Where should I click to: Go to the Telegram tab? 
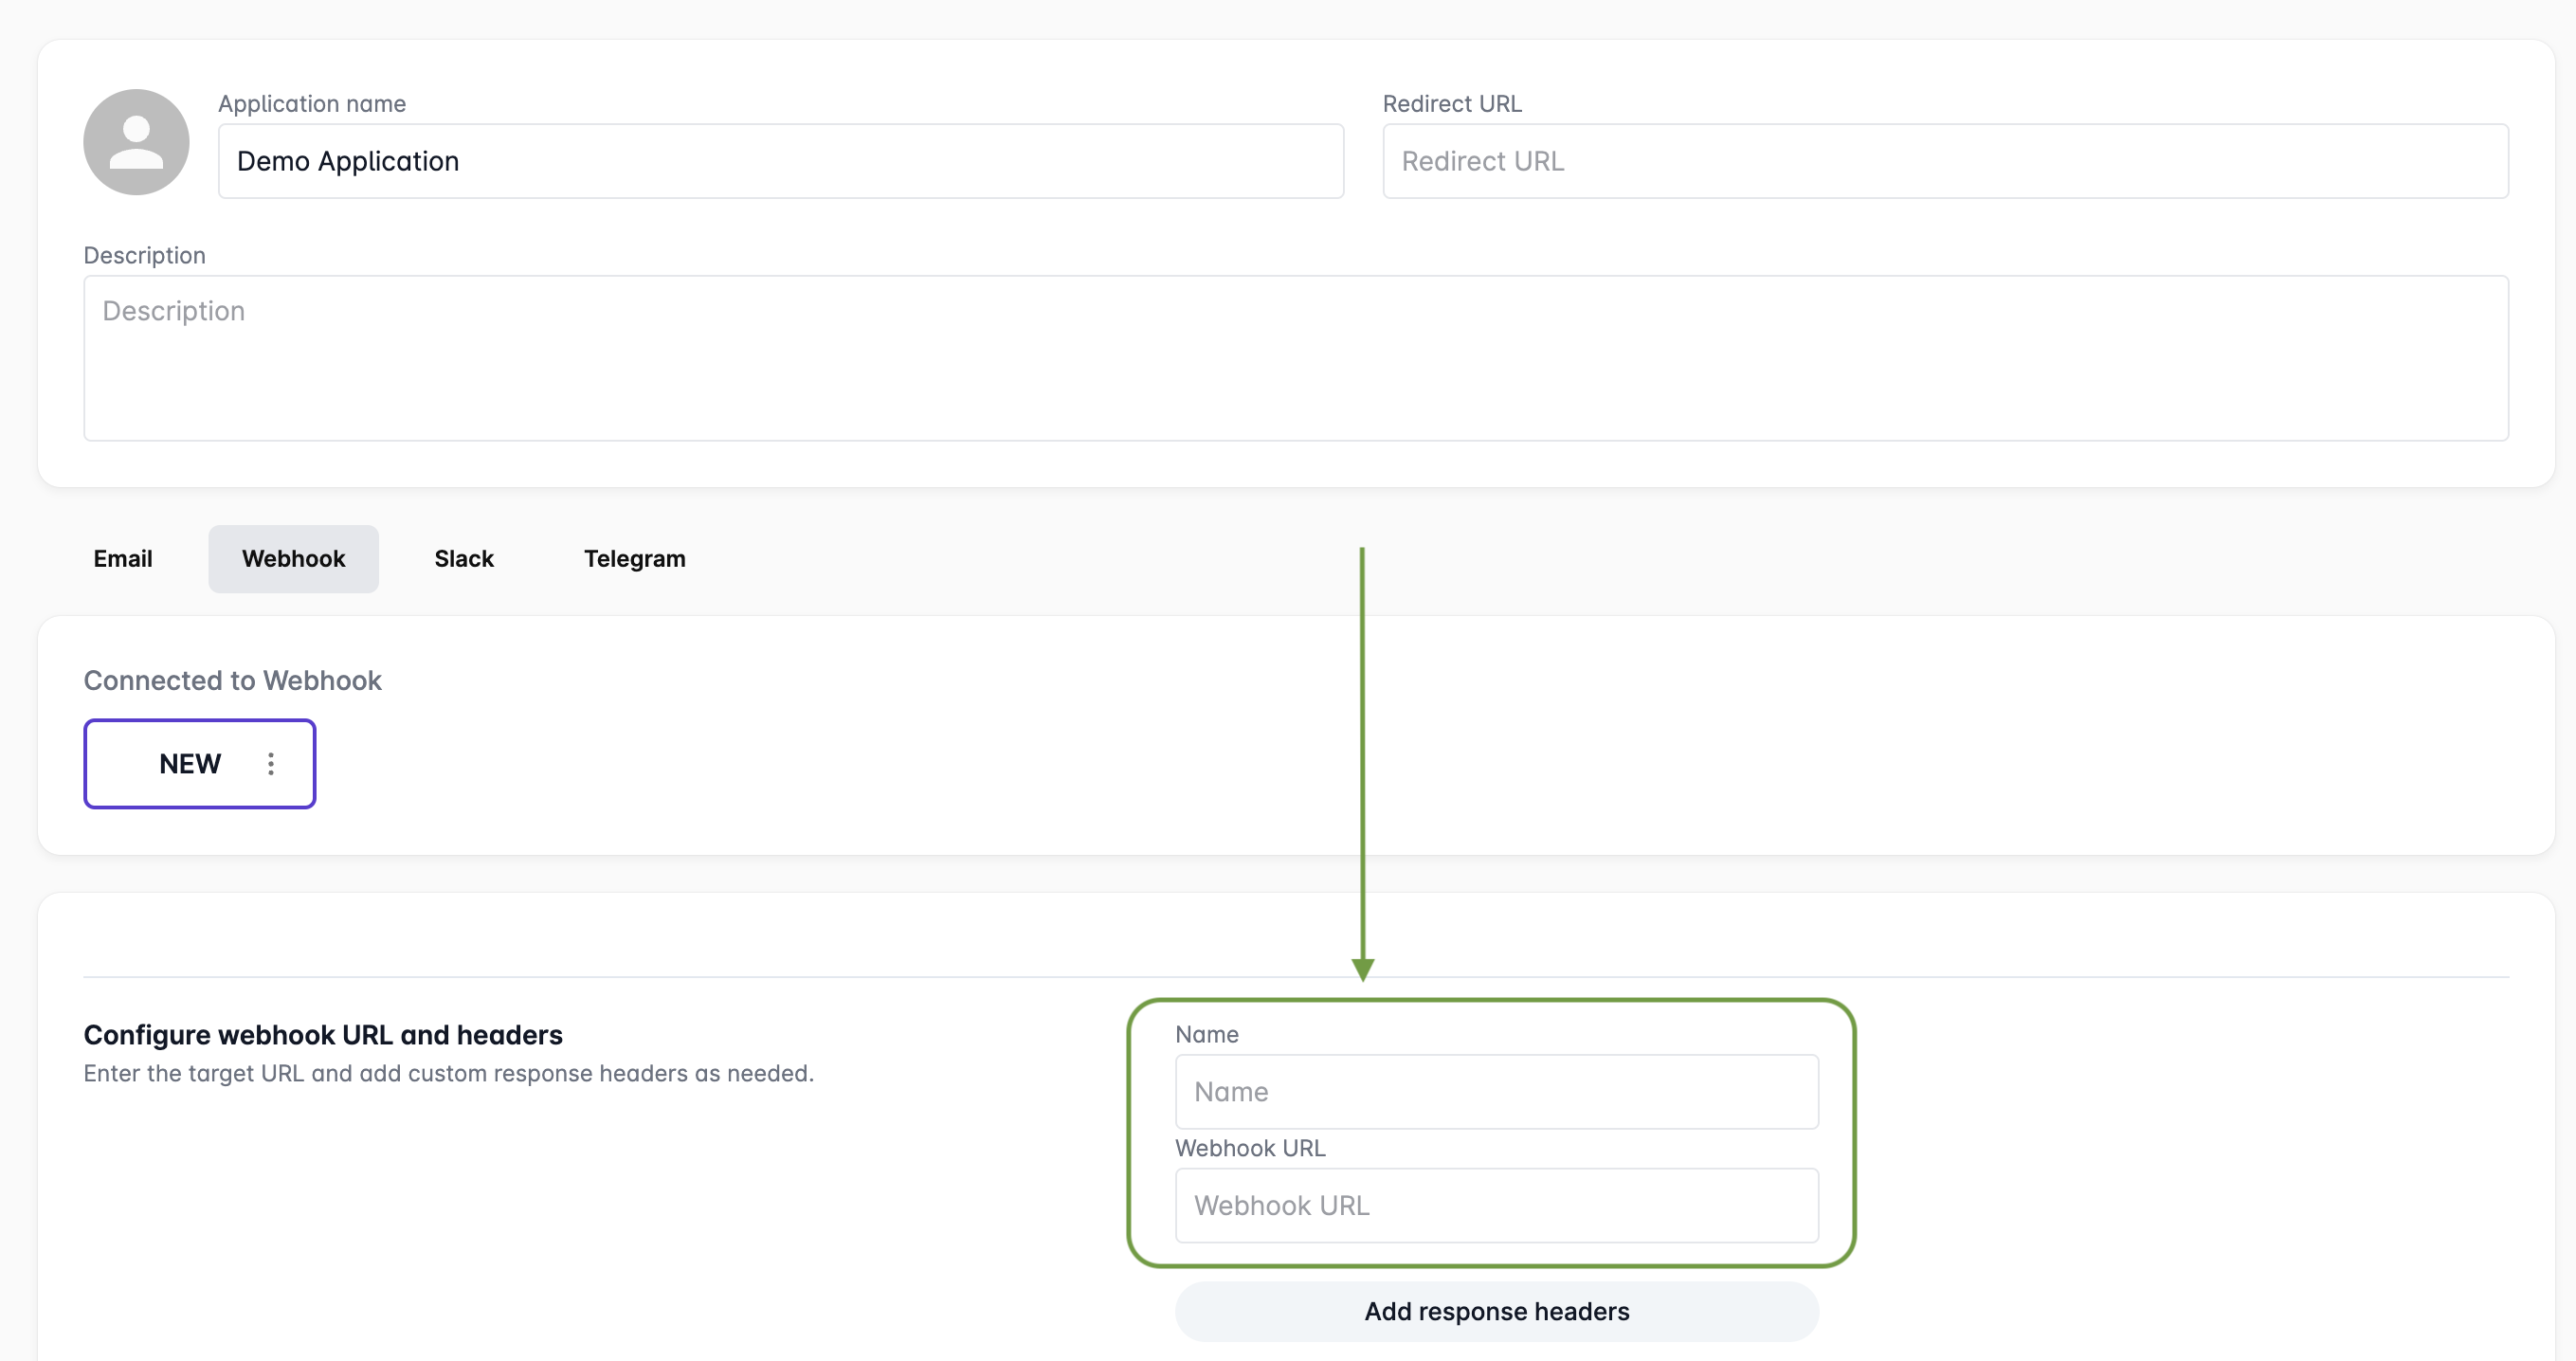[634, 559]
